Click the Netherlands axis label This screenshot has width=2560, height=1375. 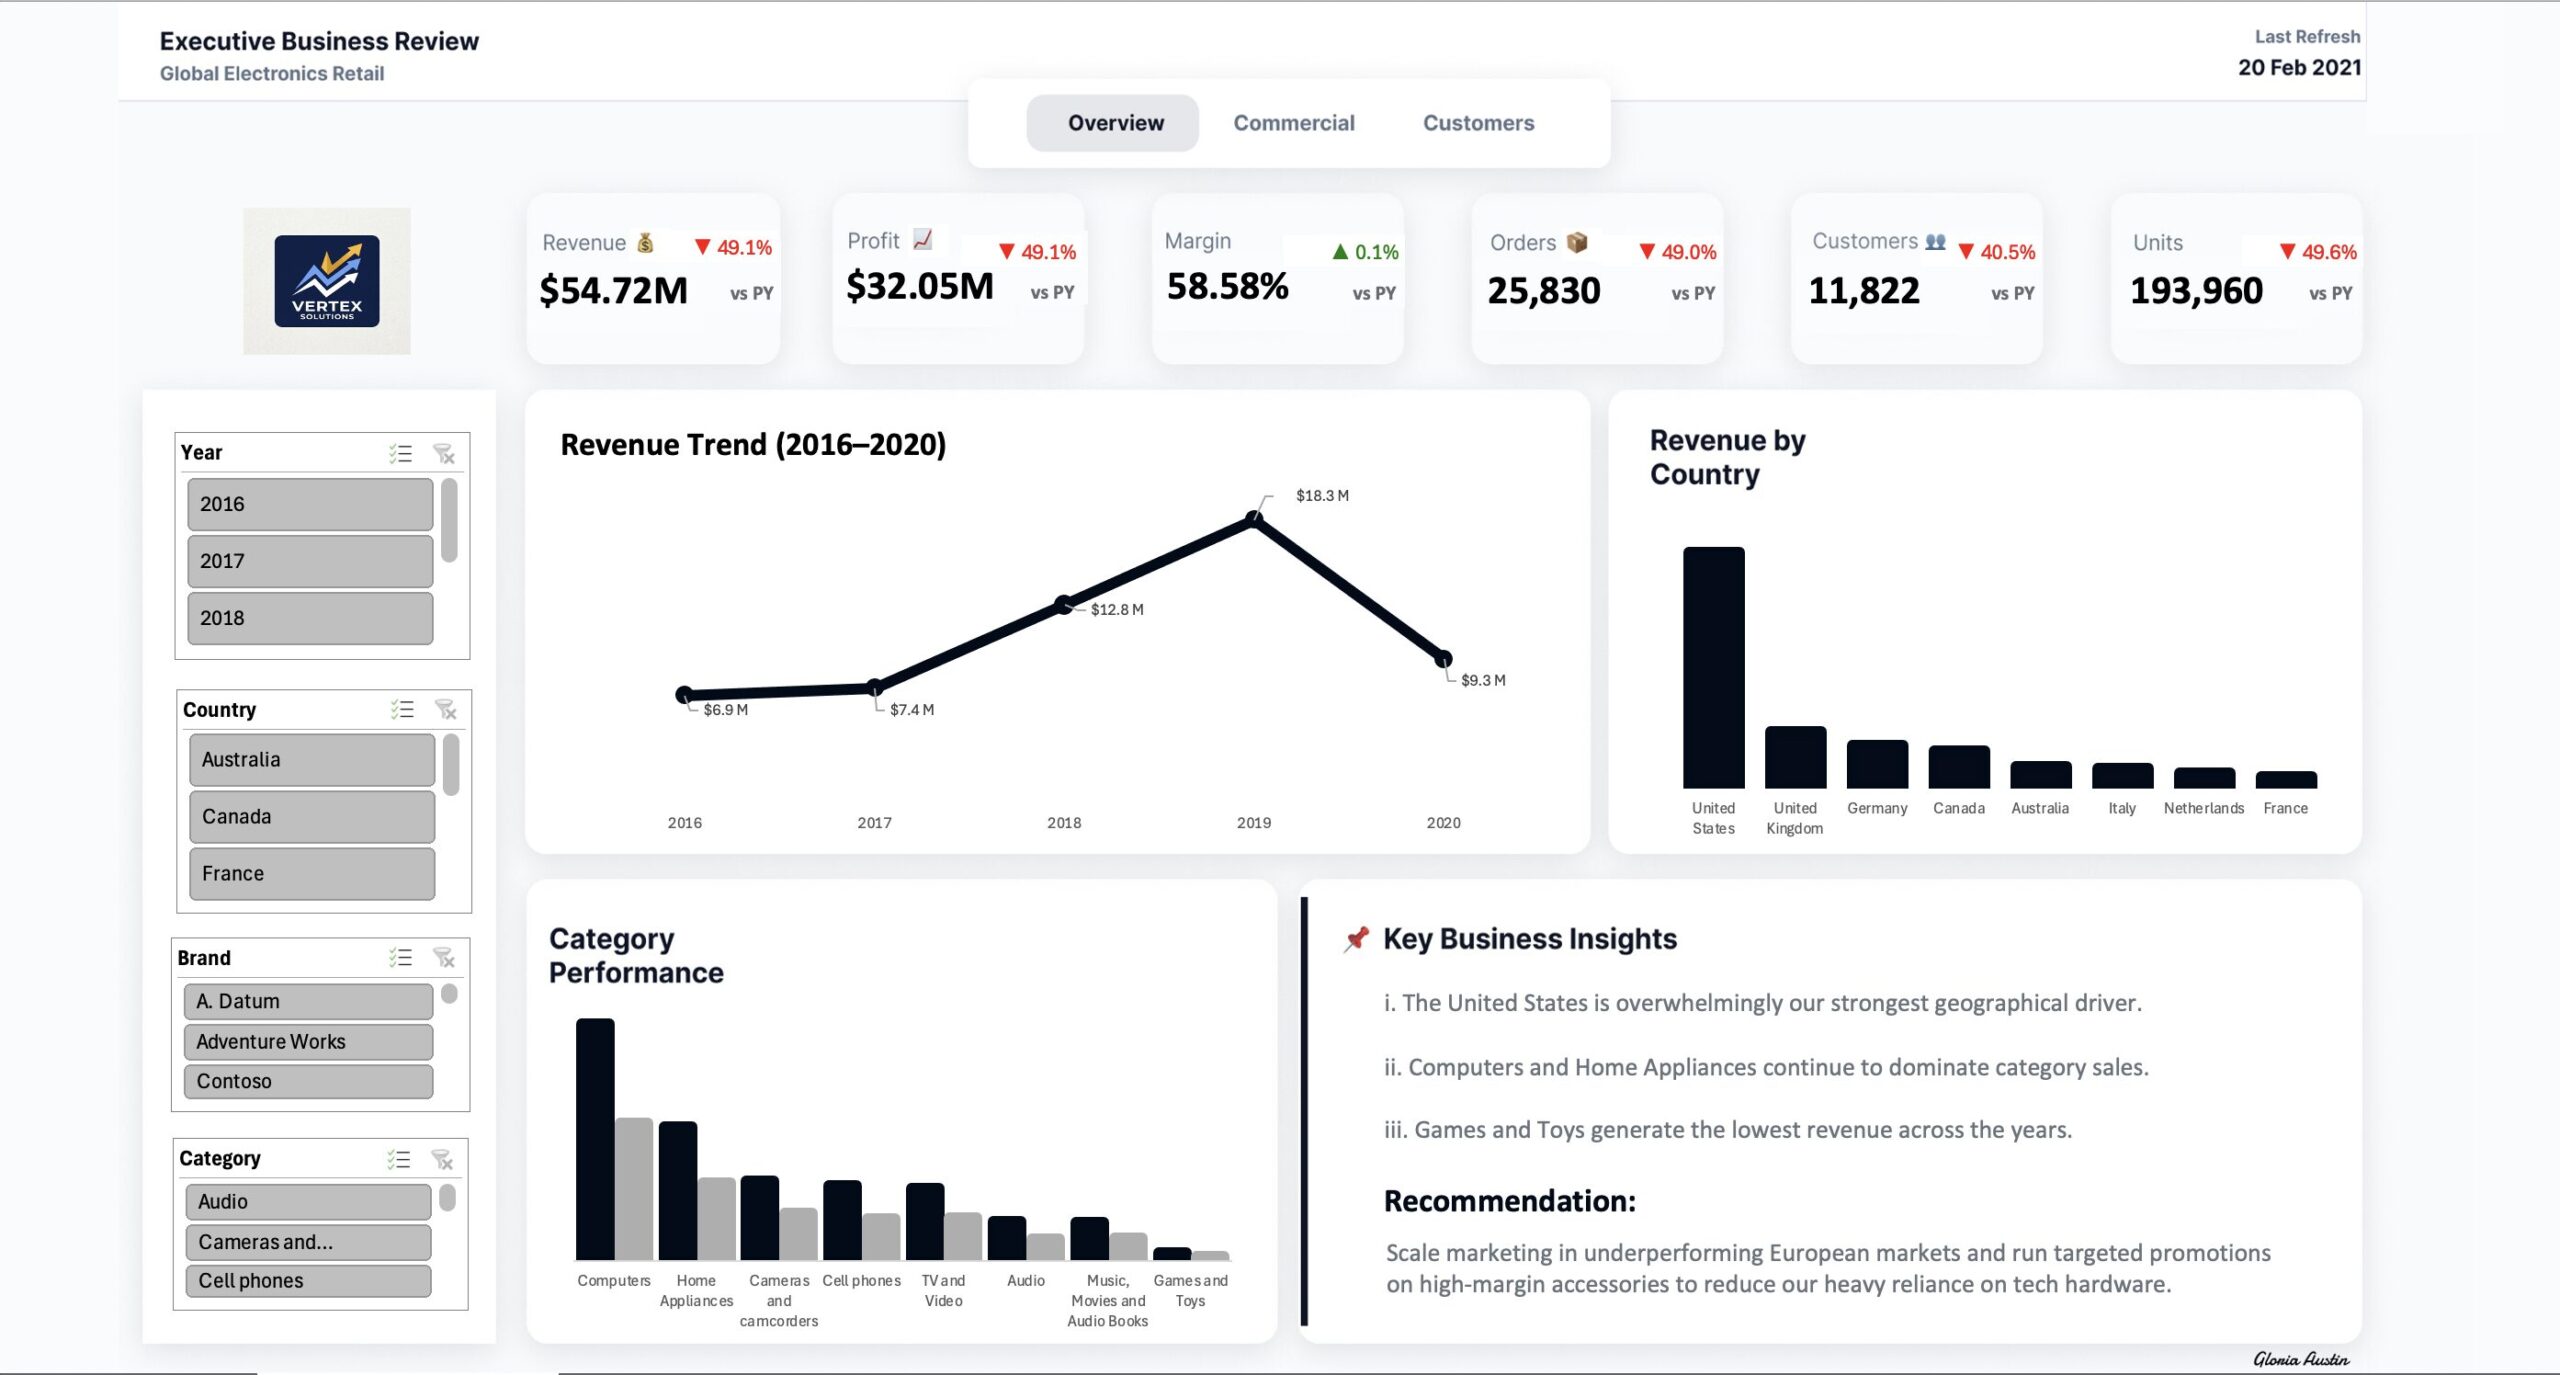pos(2204,808)
